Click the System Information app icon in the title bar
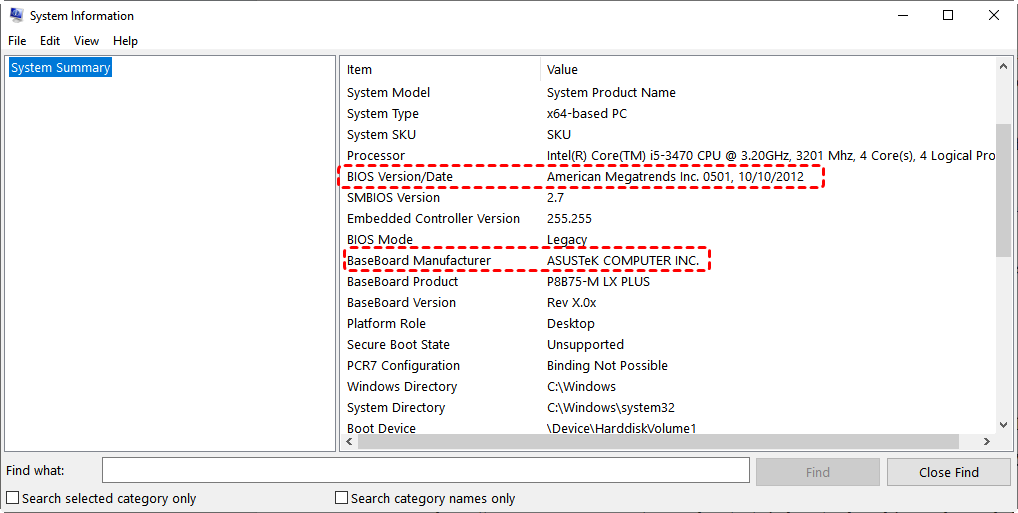Screen dimensions: 1018x513 tap(16, 15)
